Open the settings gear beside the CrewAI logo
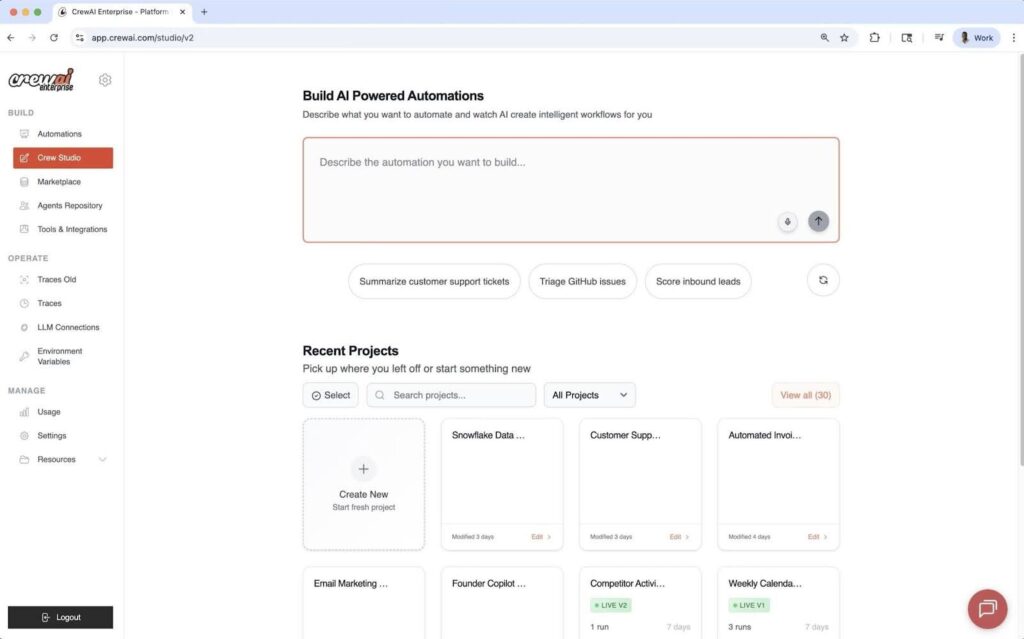The width and height of the screenshot is (1024, 639). (x=104, y=80)
